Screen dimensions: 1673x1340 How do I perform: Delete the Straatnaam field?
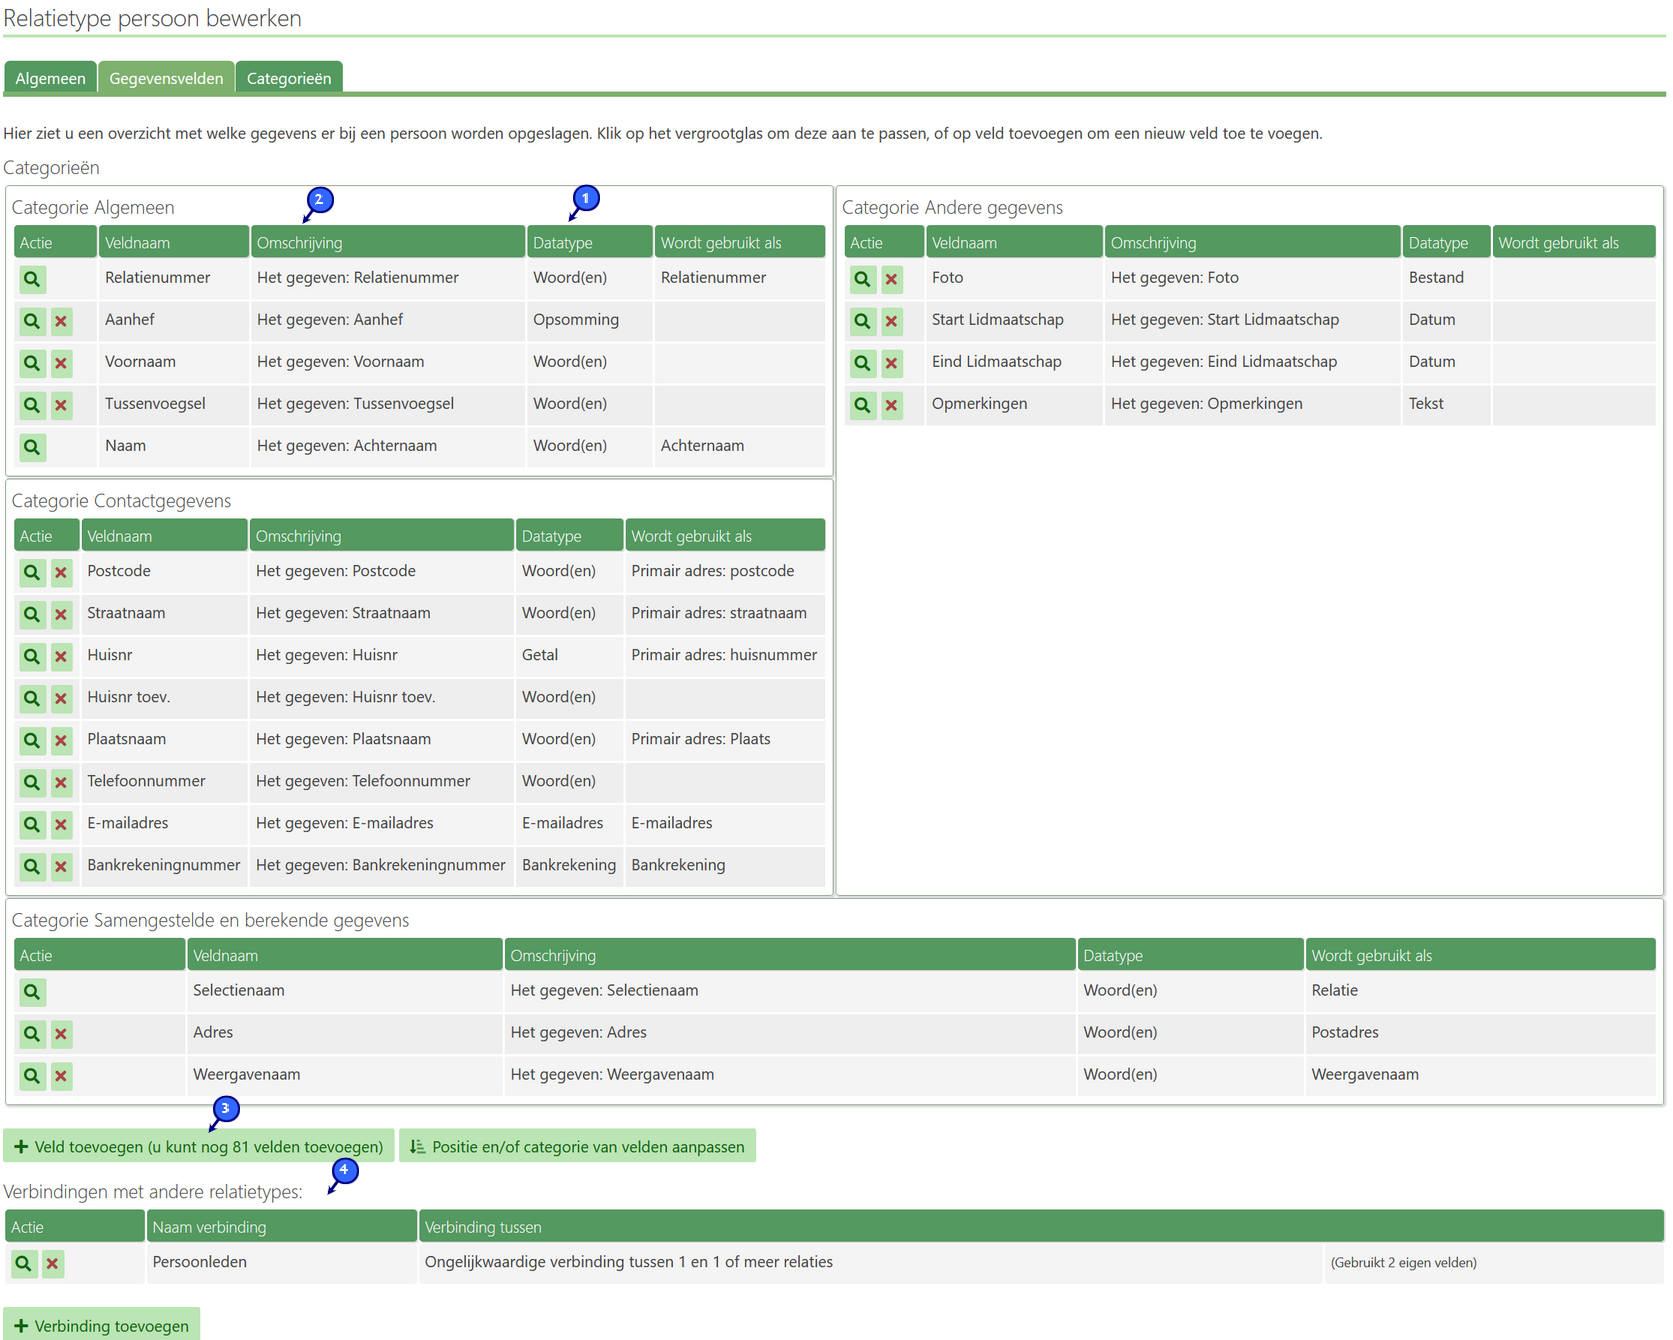pos(61,614)
